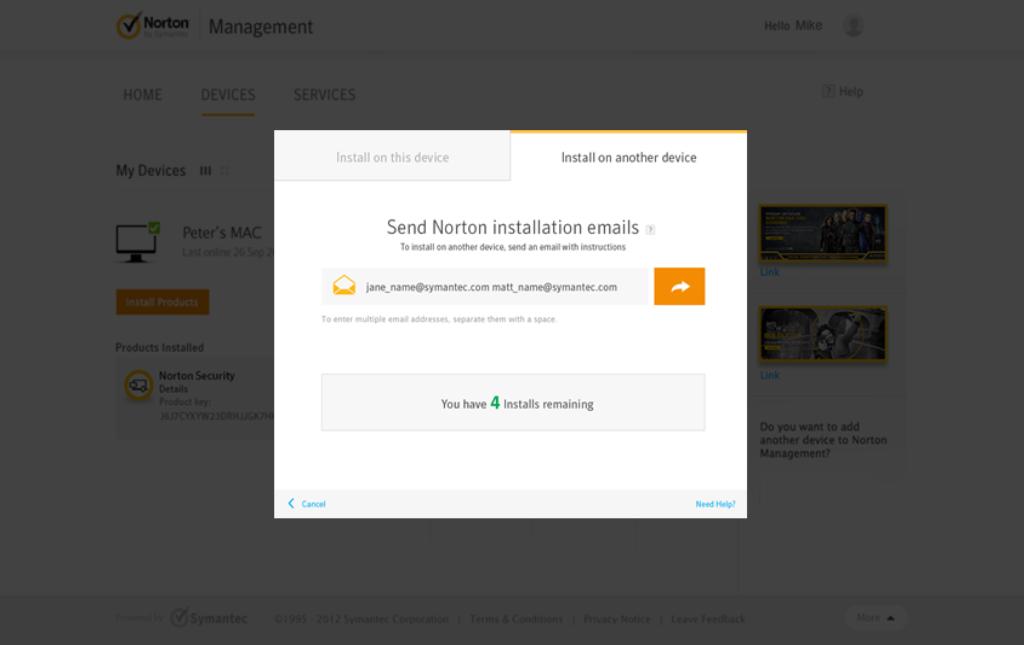Switch to Install on this device tab

tap(392, 157)
